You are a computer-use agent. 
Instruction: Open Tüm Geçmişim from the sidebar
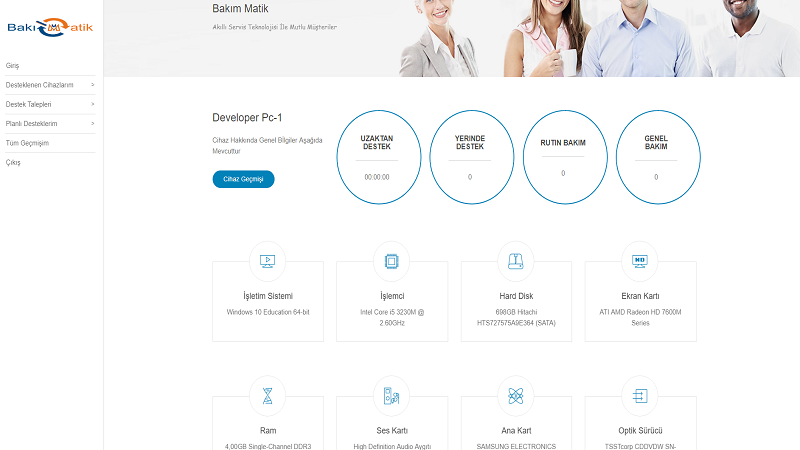27,143
